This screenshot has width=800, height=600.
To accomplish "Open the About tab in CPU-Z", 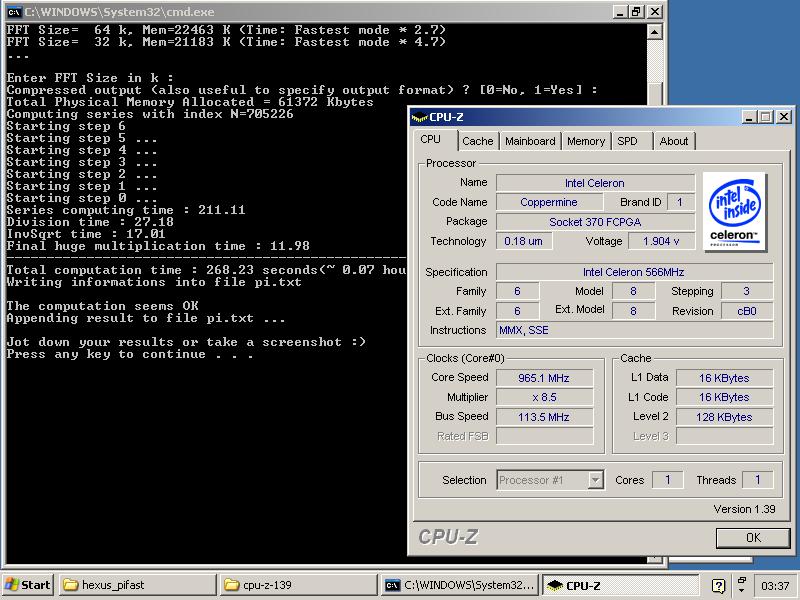I will pyautogui.click(x=673, y=141).
